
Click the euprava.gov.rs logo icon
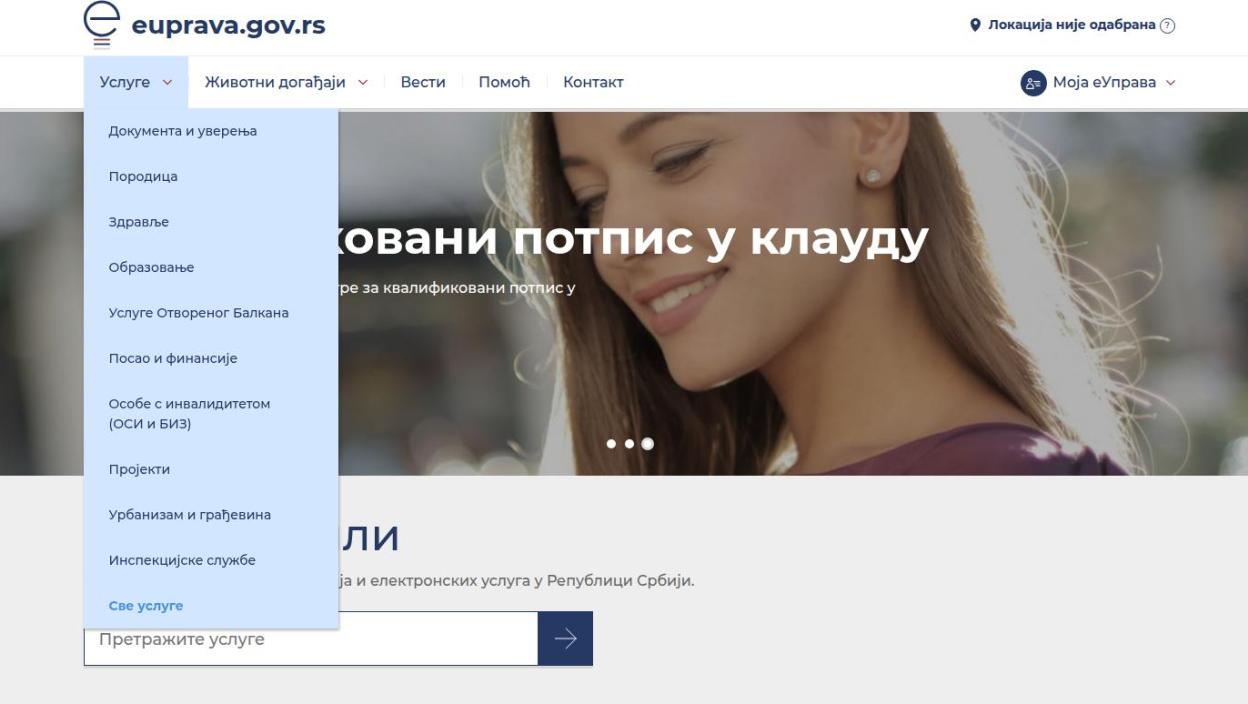coord(102,25)
